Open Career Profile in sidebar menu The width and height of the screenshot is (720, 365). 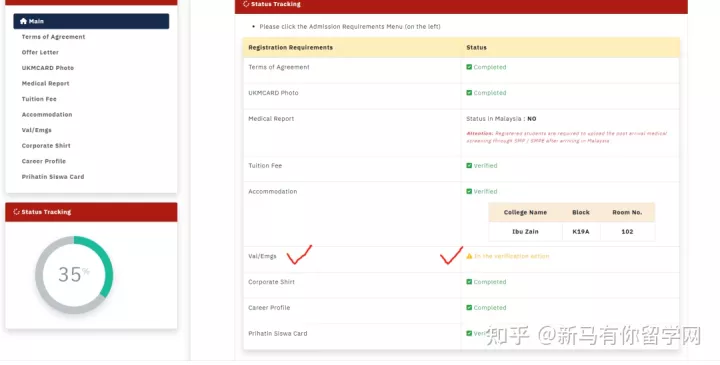[x=44, y=161]
